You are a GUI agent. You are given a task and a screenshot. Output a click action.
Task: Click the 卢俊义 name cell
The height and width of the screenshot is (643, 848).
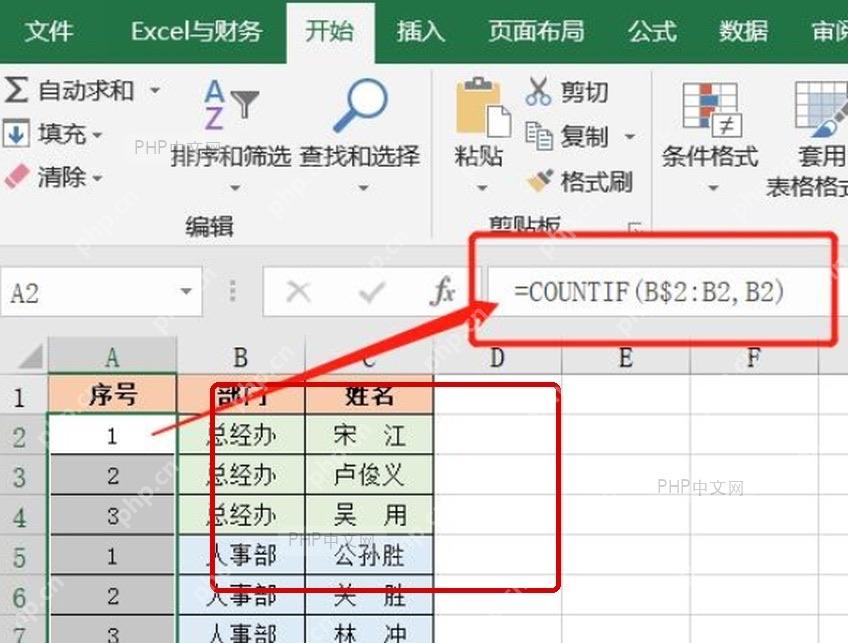pyautogui.click(x=369, y=475)
